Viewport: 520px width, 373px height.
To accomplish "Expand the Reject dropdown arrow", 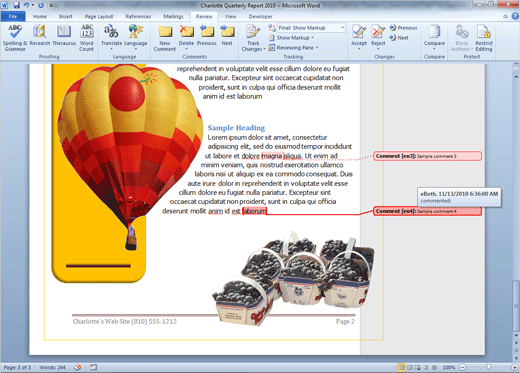I will point(378,49).
